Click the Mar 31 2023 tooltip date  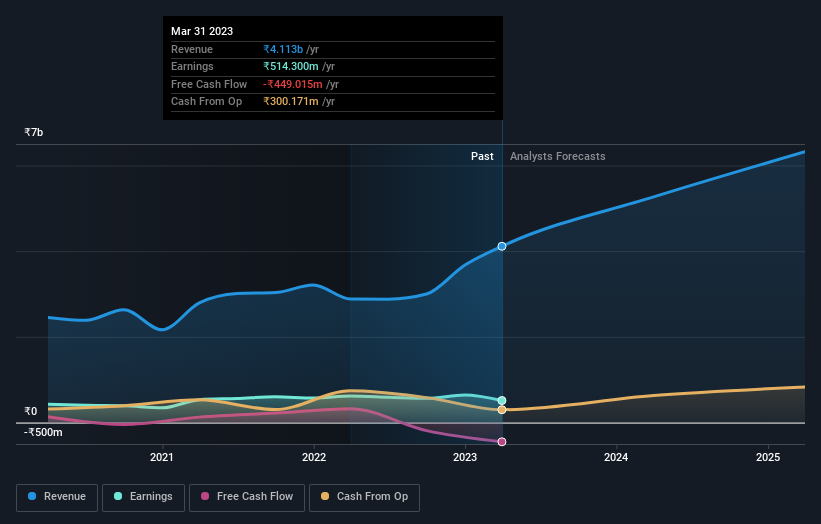click(202, 31)
